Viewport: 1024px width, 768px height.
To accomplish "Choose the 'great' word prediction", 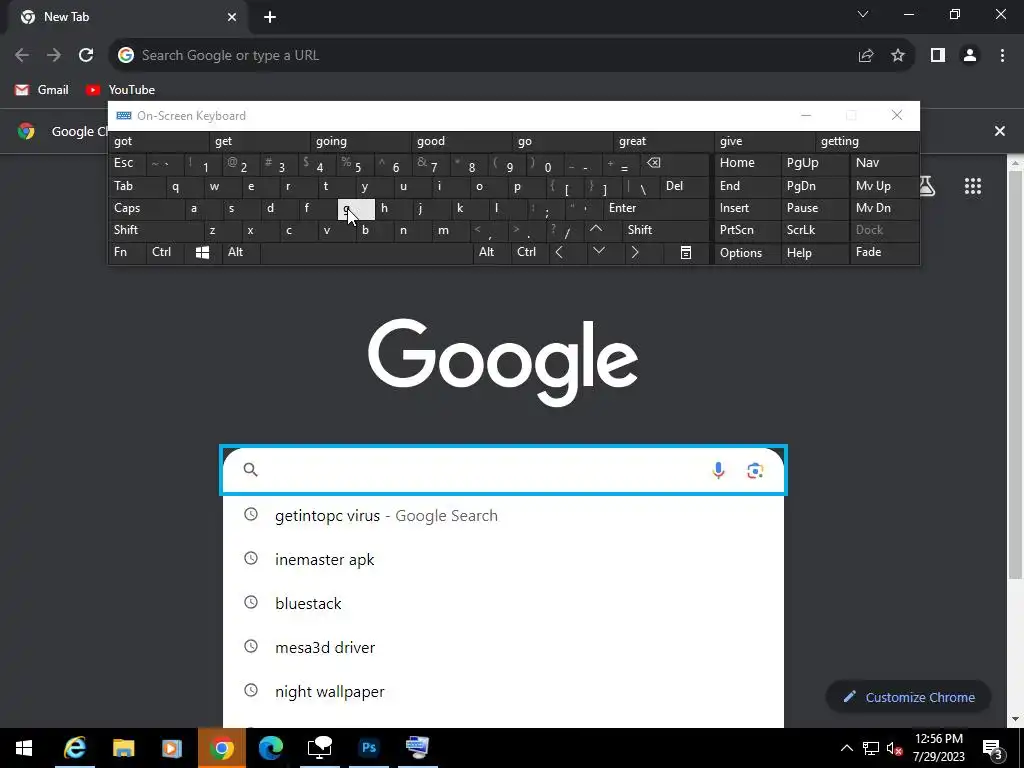I will 664,141.
